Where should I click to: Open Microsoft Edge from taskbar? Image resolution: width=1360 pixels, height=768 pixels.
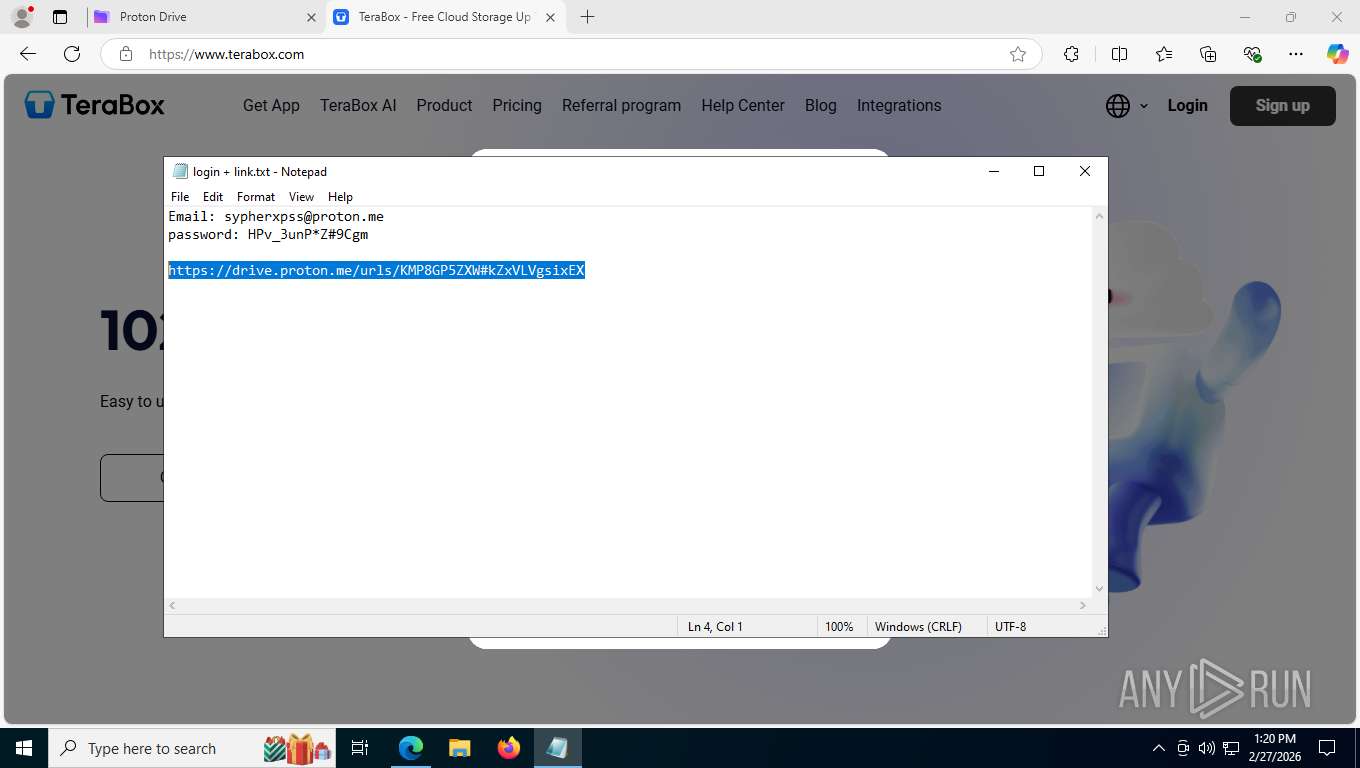point(411,748)
